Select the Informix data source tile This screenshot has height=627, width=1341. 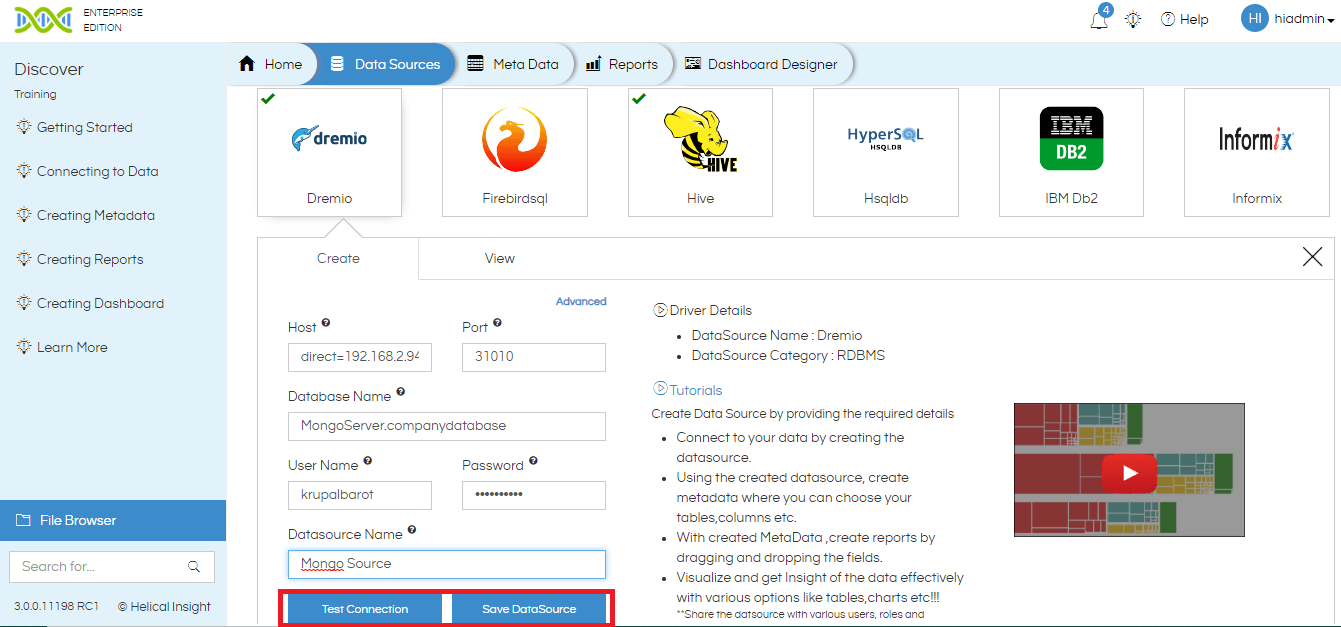(1257, 152)
